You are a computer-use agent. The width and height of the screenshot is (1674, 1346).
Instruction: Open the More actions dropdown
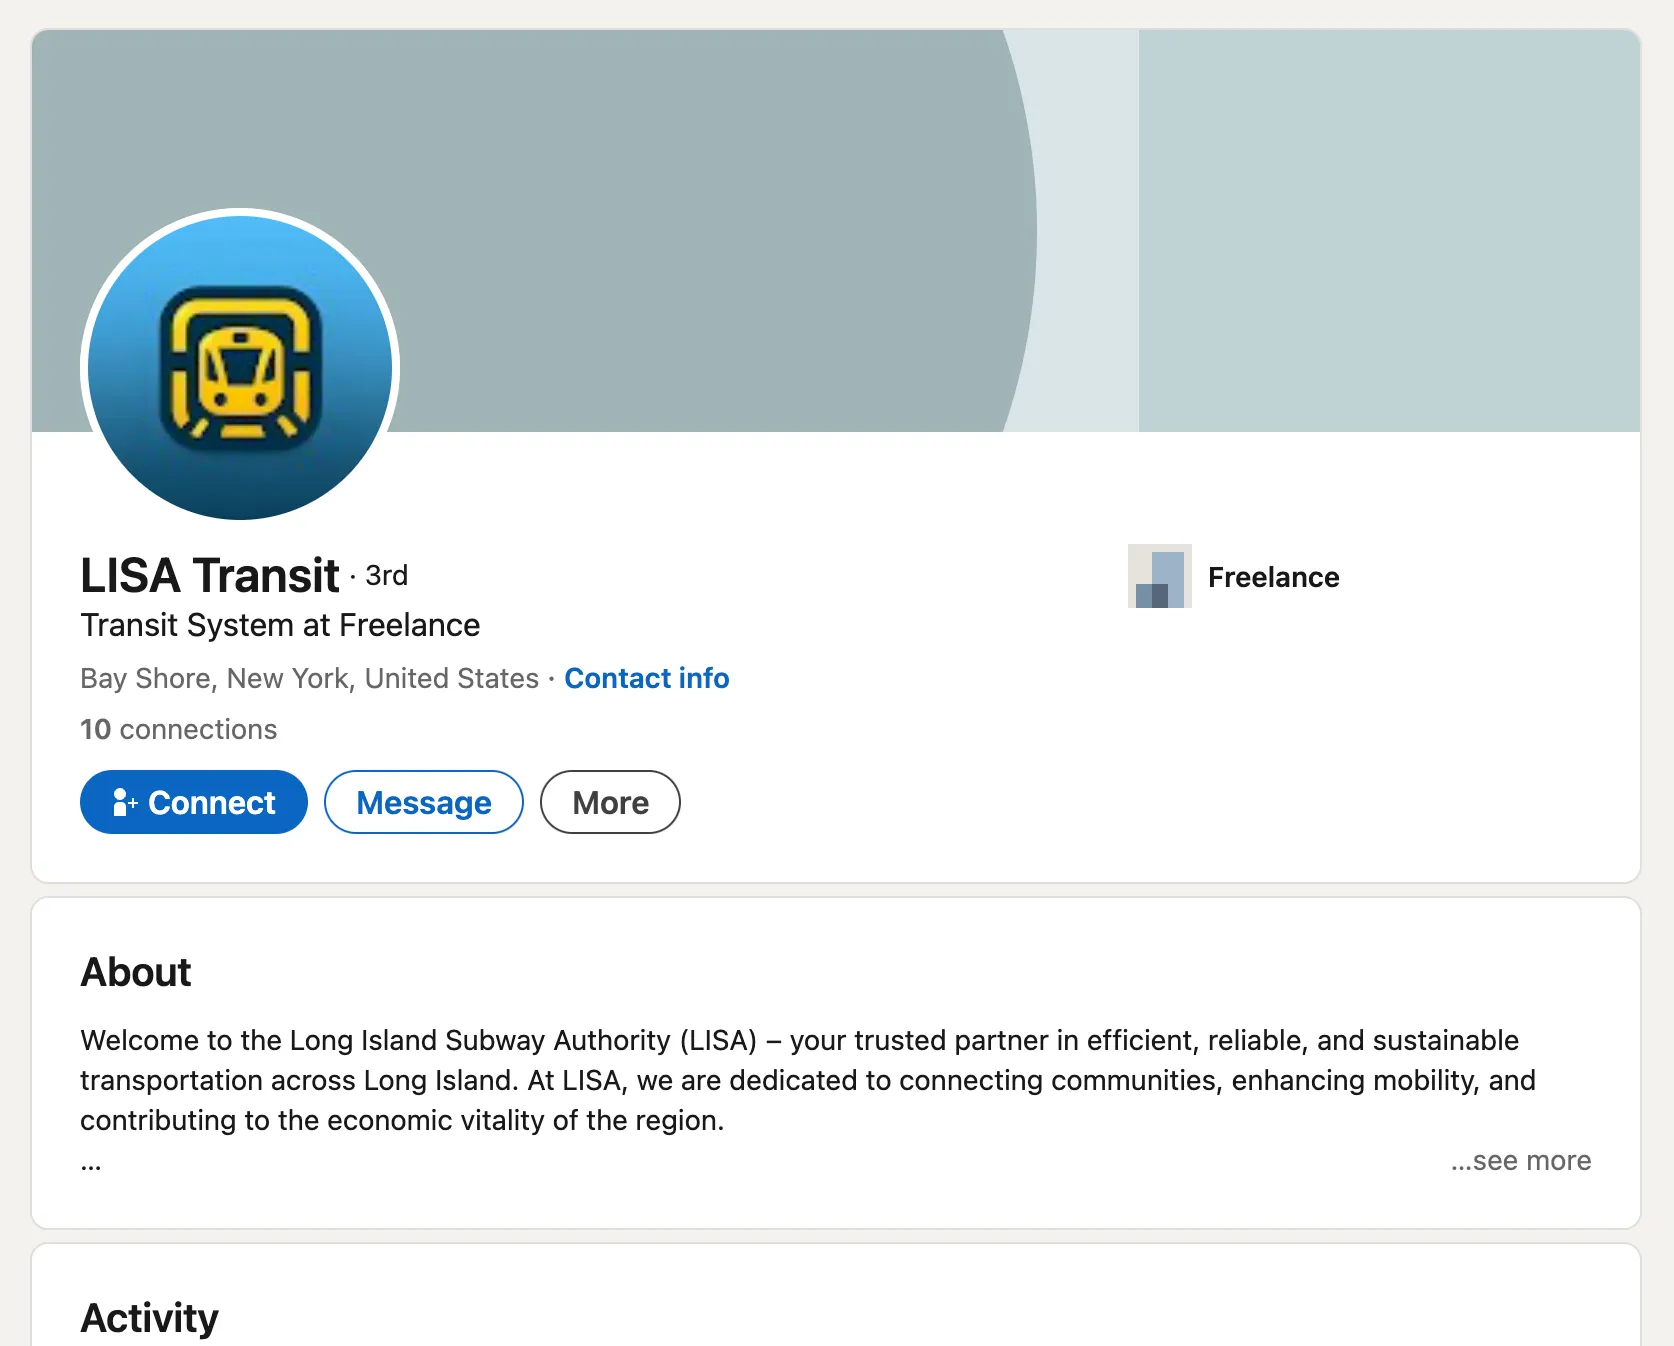click(x=610, y=802)
